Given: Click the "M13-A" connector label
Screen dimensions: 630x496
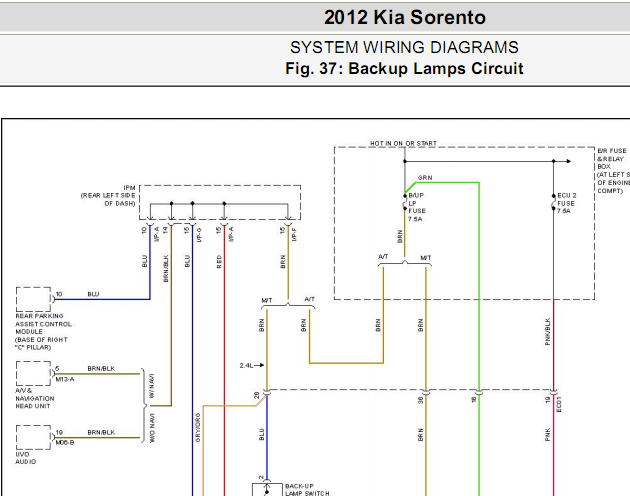Looking at the screenshot, I should coord(65,379).
